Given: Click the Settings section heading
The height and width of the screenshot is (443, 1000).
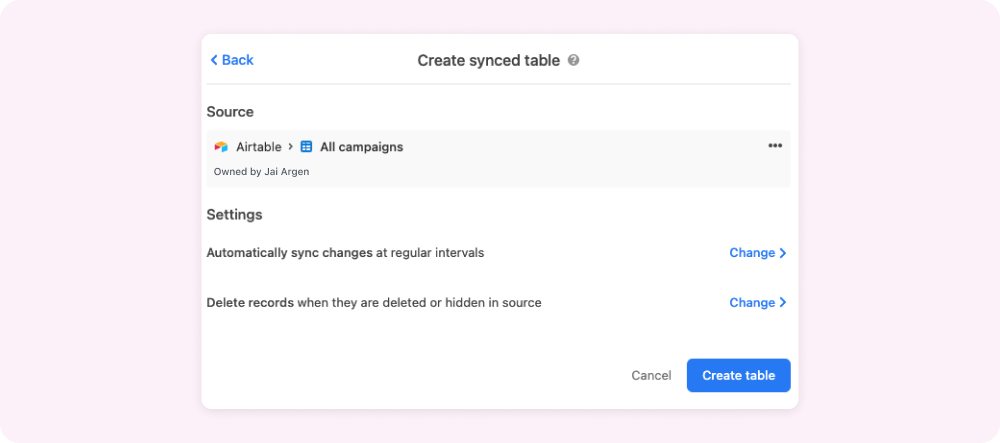Looking at the screenshot, I should click(234, 214).
